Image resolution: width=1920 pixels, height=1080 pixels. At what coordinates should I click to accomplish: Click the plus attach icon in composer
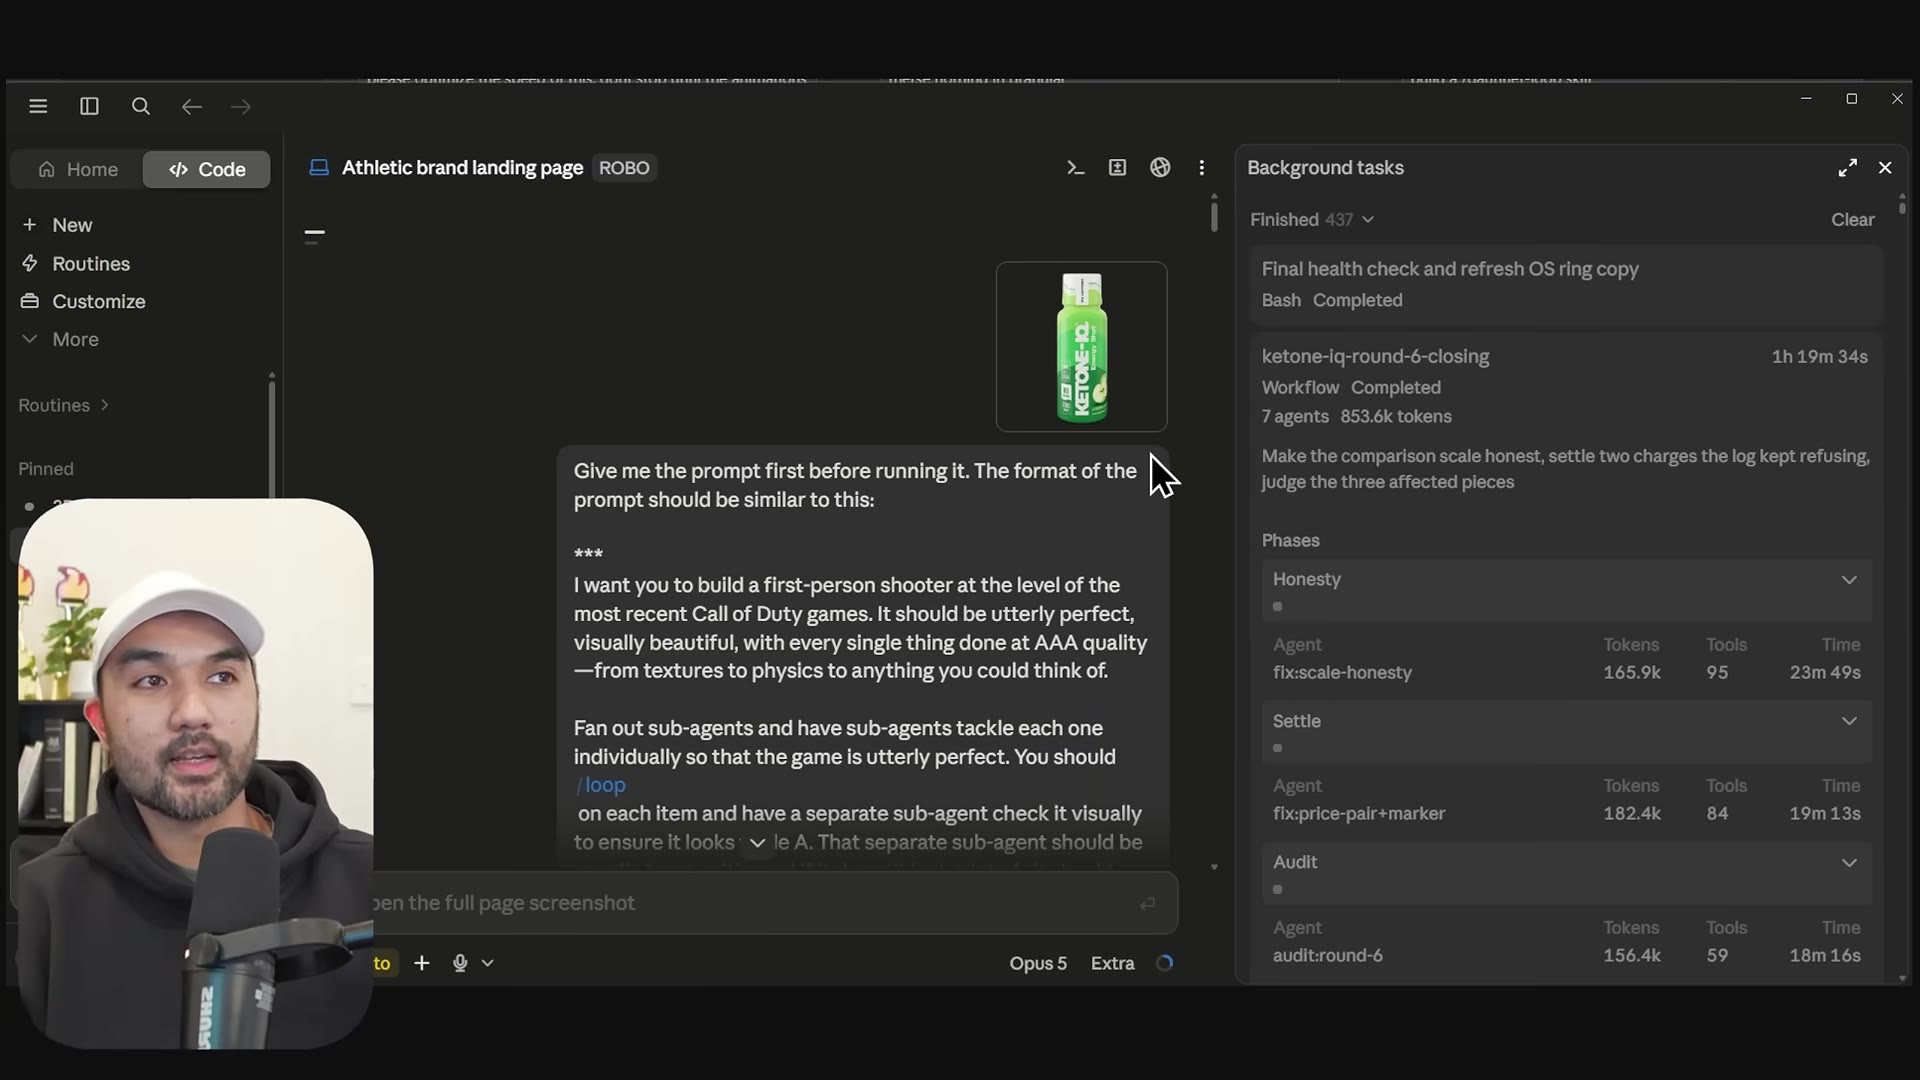(x=422, y=963)
